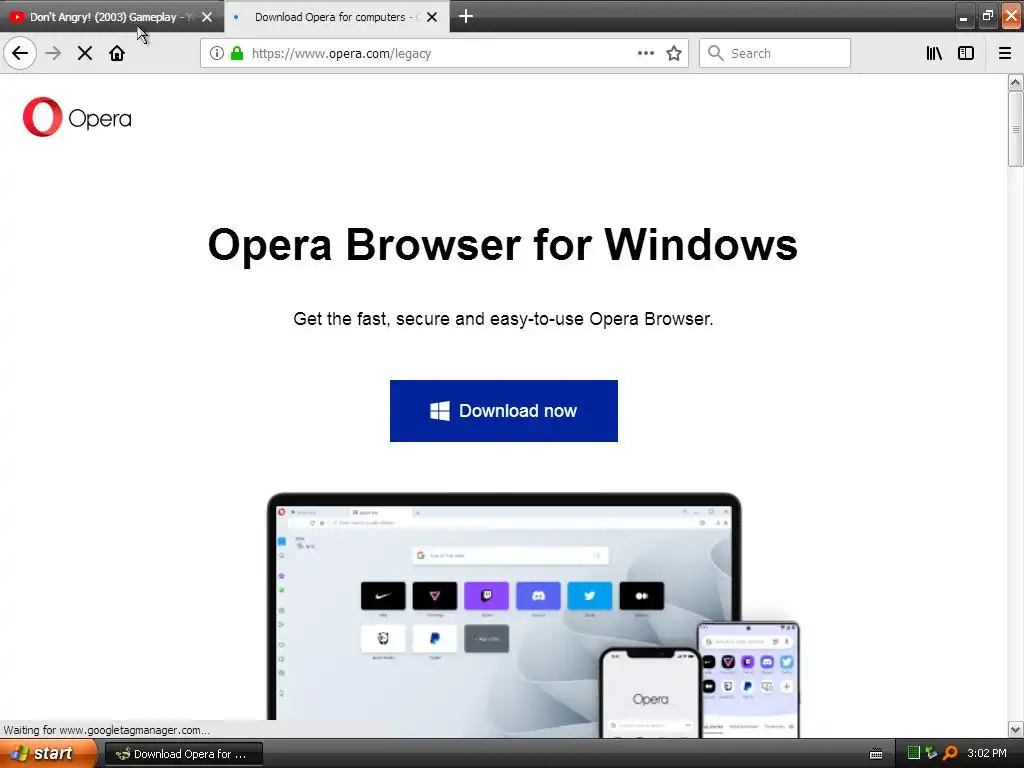
Task: Close the Don't Angry! Gameplay tab
Action: [207, 17]
